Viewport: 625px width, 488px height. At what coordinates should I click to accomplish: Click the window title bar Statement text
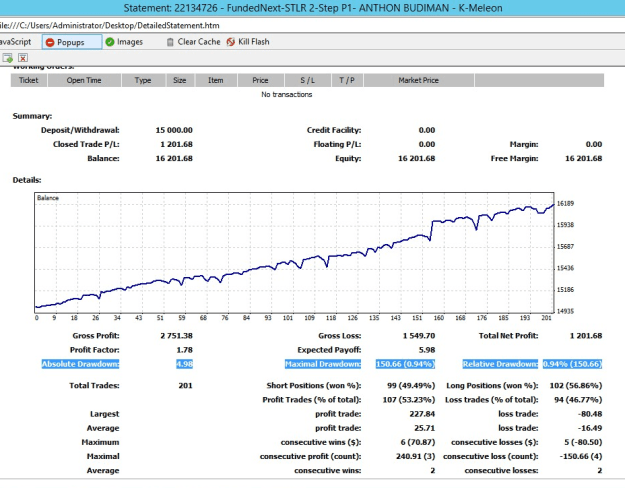coord(312,8)
